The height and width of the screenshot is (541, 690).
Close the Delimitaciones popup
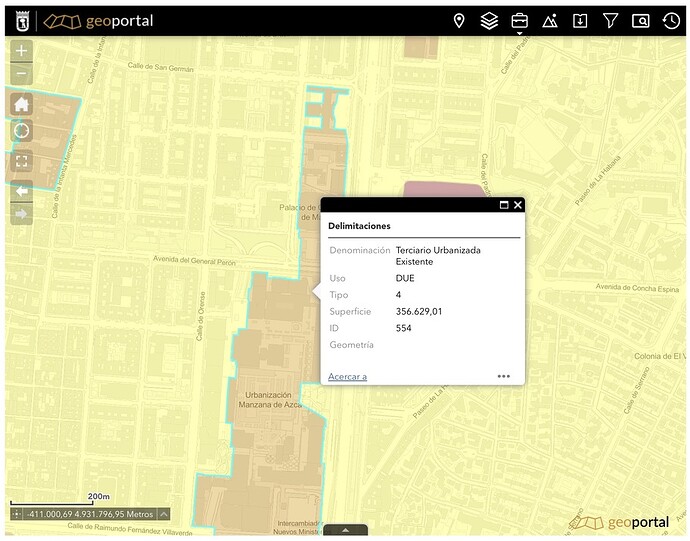click(518, 205)
